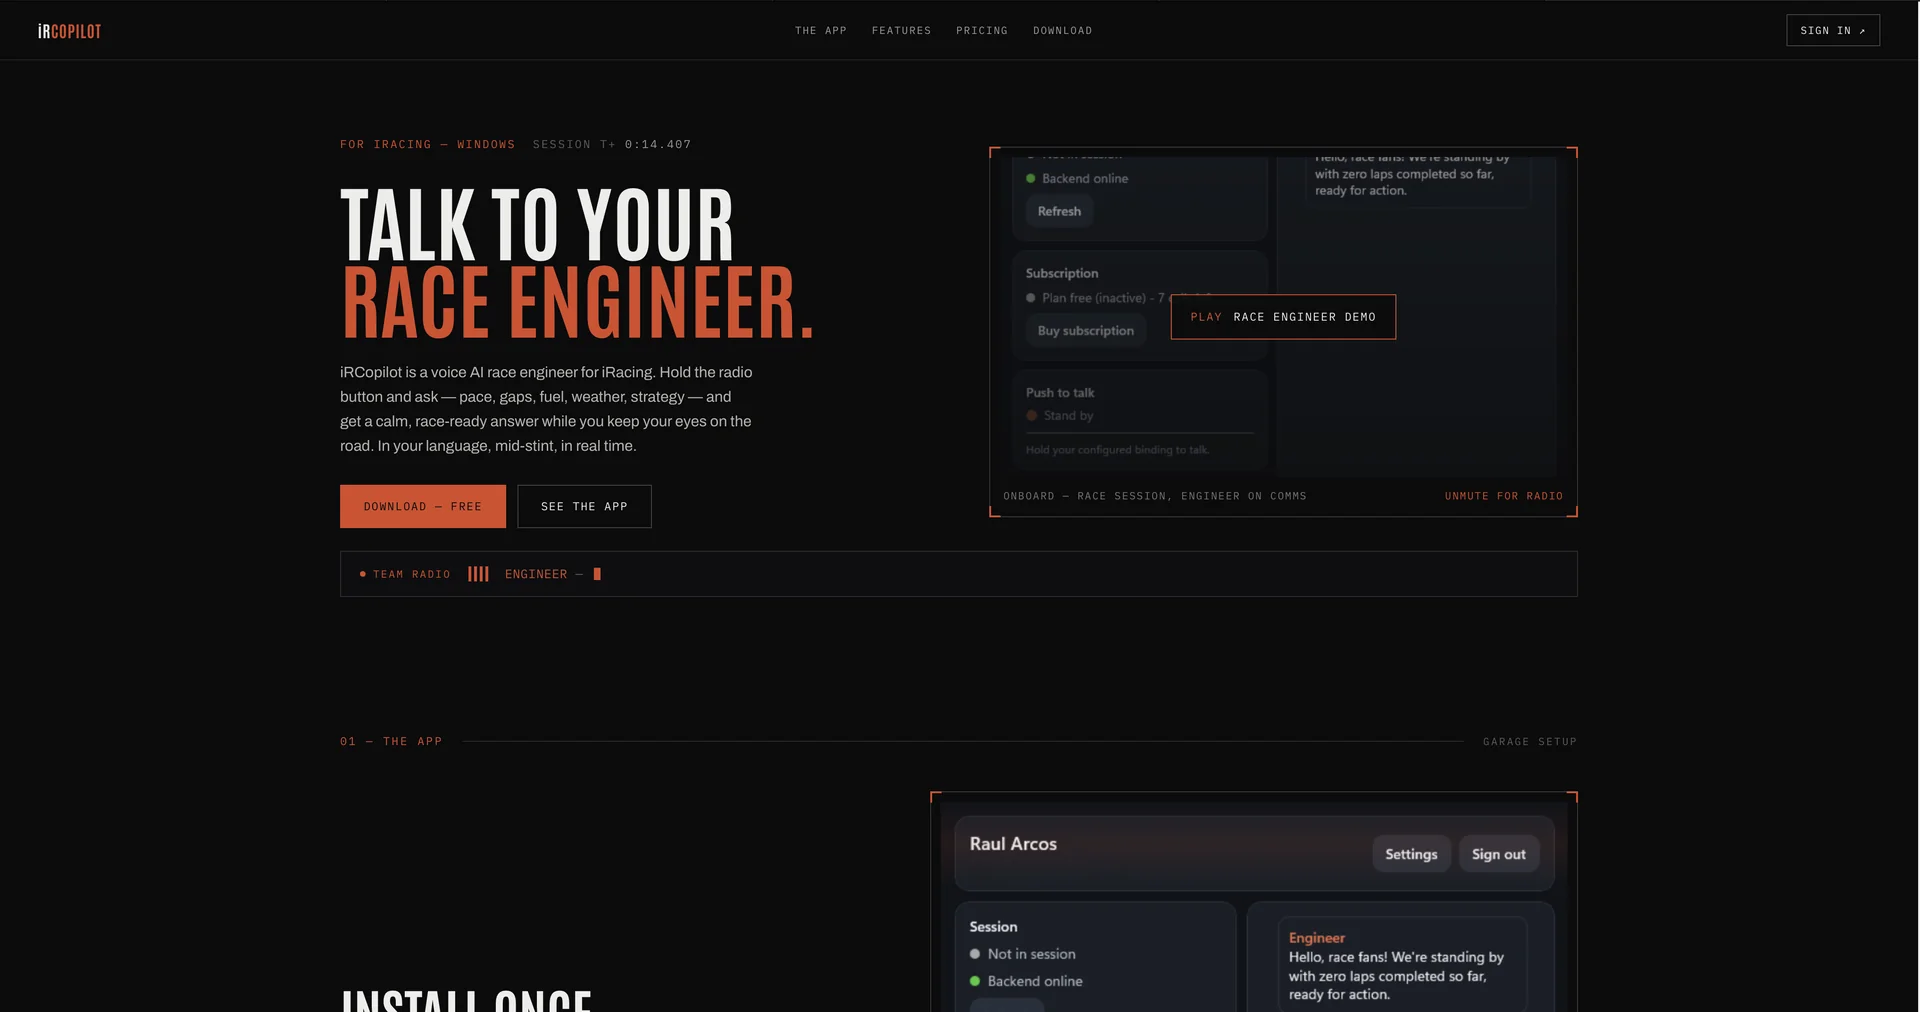Viewport: 1920px width, 1012px height.
Task: Click the Settings button in app screenshot
Action: point(1411,854)
